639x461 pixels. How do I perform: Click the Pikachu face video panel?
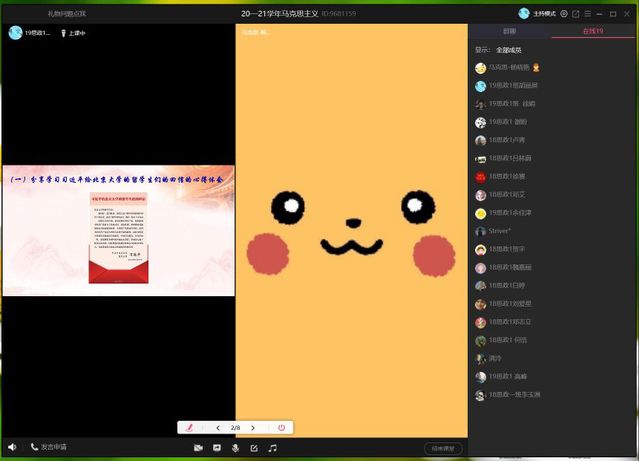click(352, 230)
